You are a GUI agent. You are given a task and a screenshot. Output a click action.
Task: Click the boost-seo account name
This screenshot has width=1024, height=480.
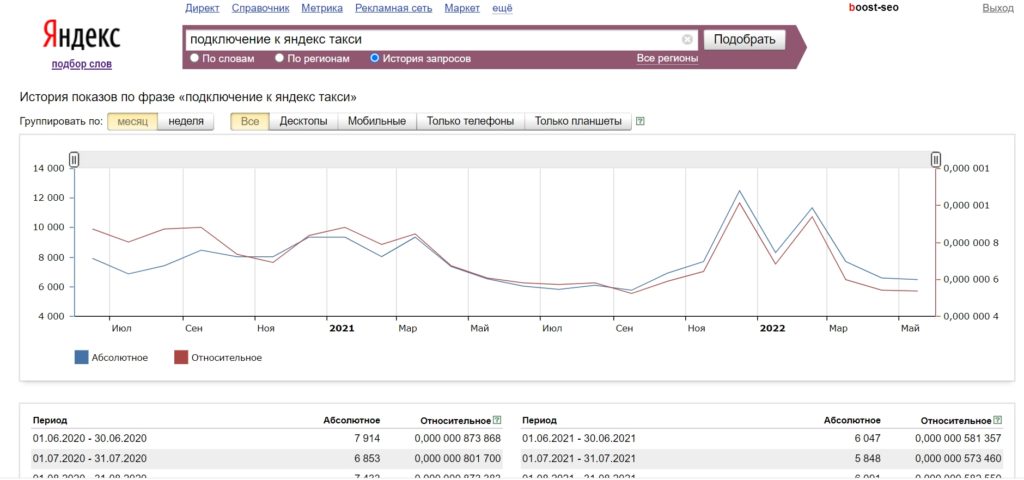point(873,8)
